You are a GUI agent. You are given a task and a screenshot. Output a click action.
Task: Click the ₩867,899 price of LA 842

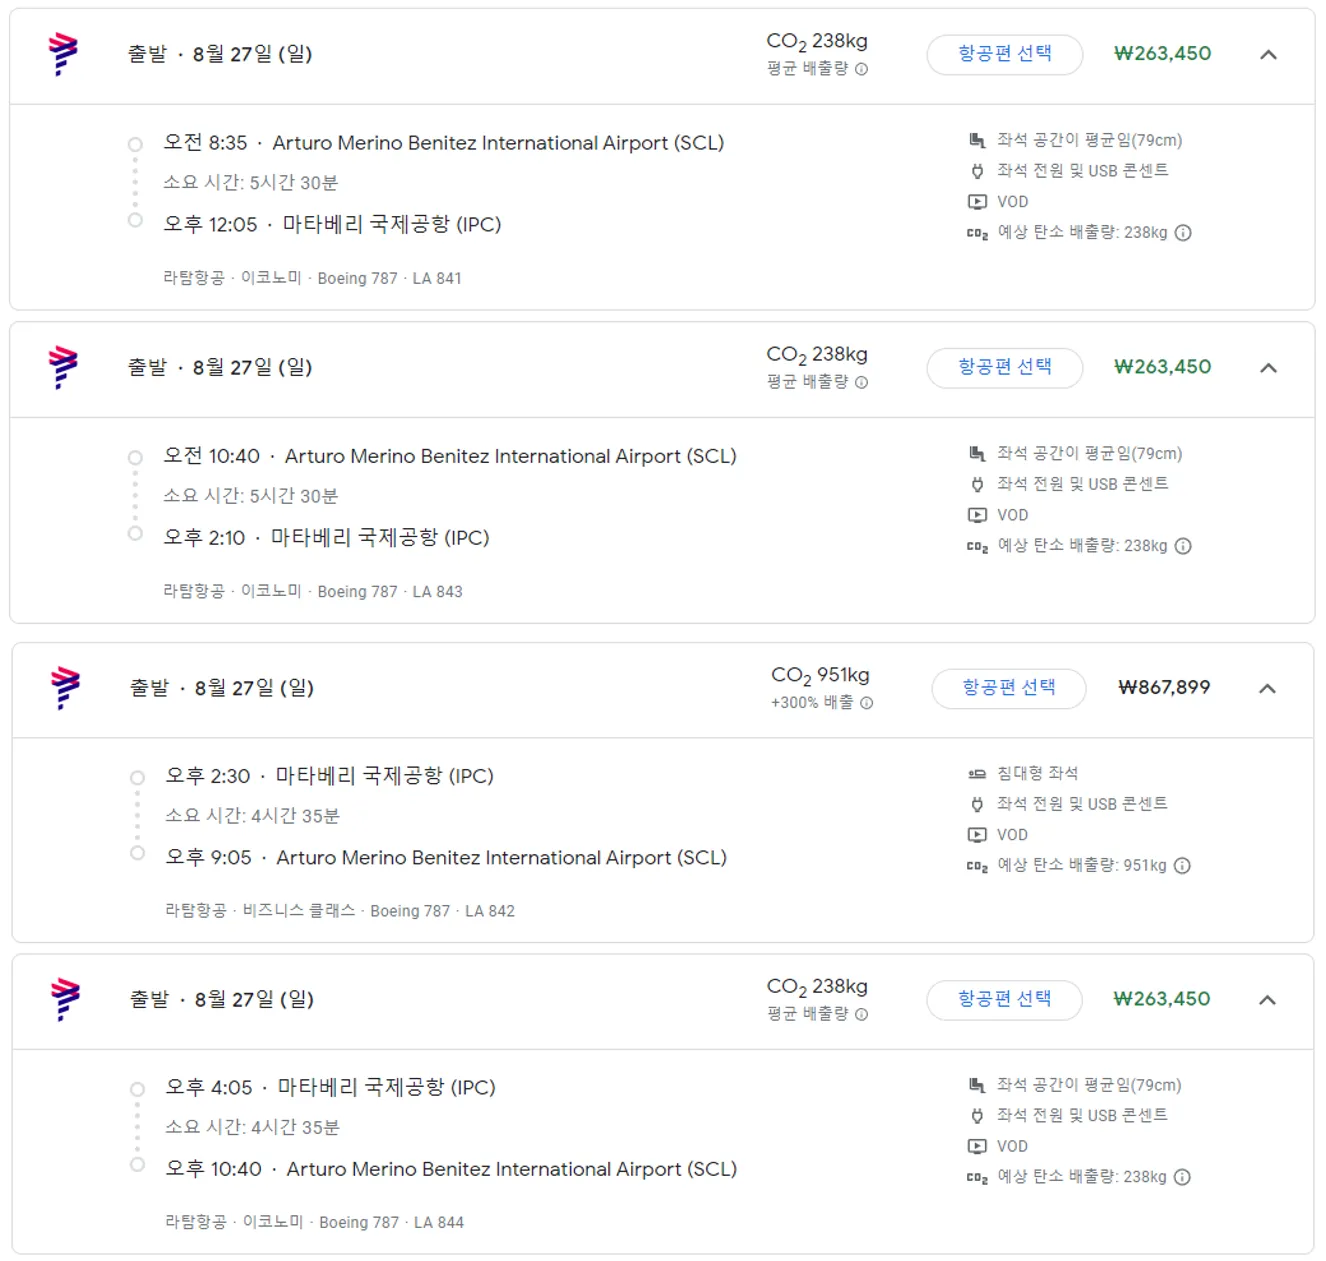pyautogui.click(x=1164, y=688)
